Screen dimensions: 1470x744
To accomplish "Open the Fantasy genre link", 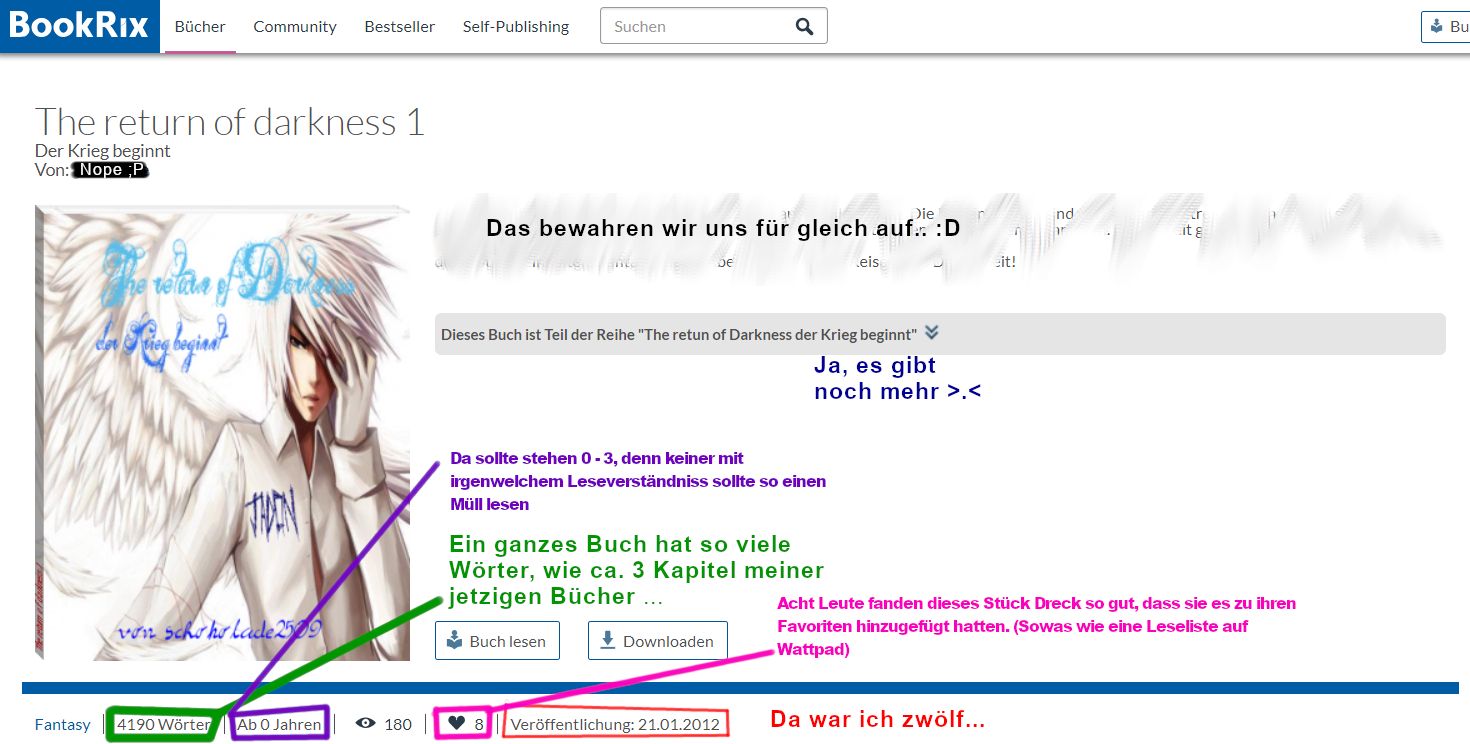I will pyautogui.click(x=63, y=724).
